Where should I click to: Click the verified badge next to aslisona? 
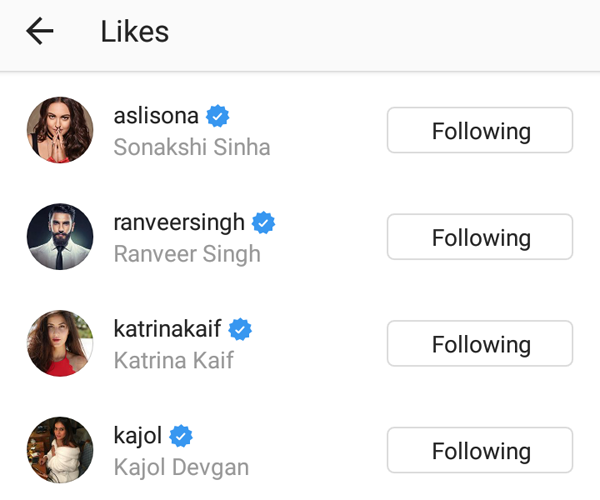coord(219,116)
